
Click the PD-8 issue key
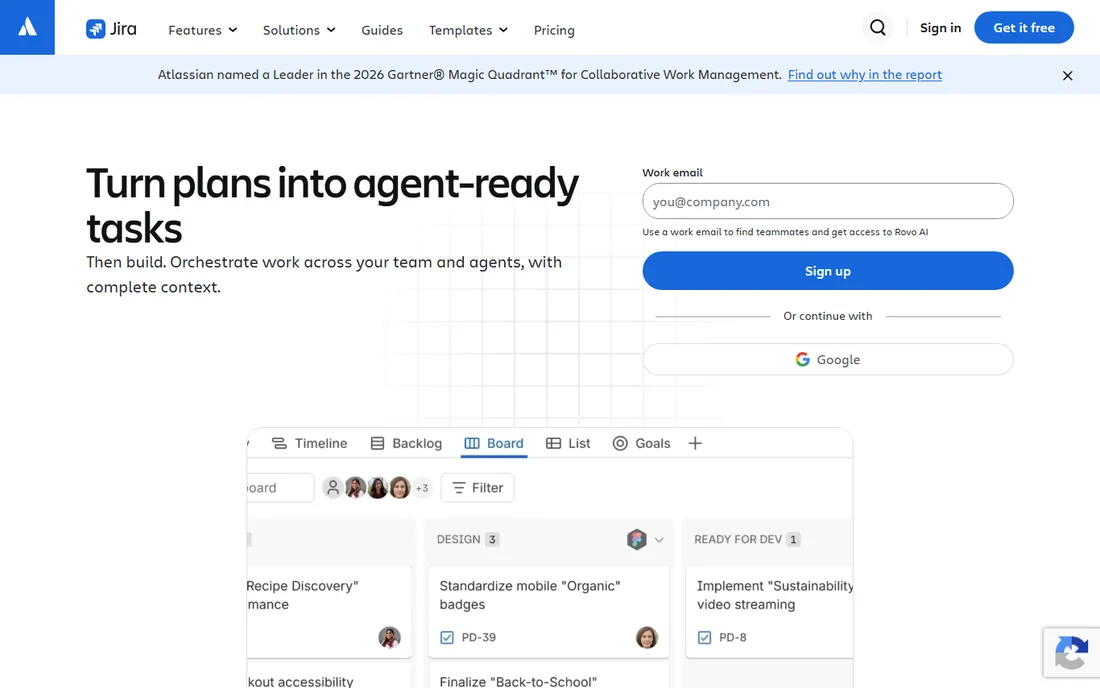(732, 638)
